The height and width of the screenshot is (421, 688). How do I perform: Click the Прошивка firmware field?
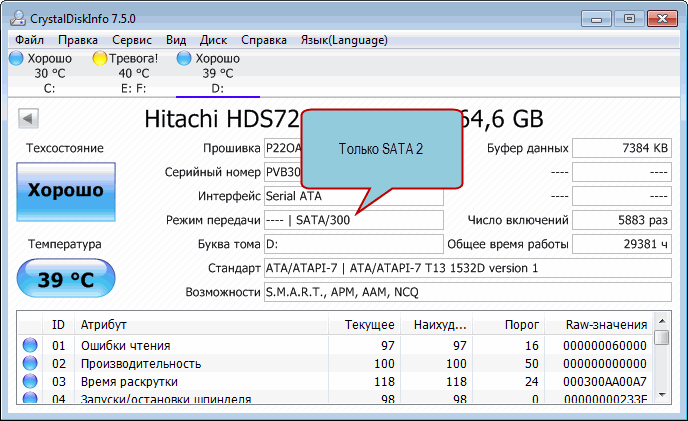[283, 148]
